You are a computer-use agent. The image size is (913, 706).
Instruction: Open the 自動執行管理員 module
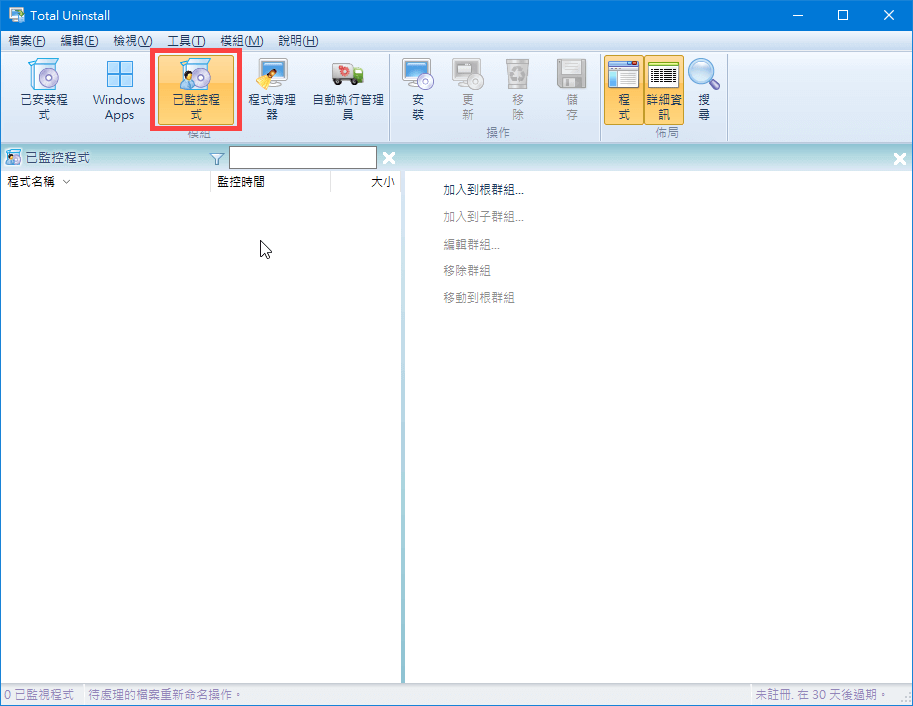click(348, 90)
